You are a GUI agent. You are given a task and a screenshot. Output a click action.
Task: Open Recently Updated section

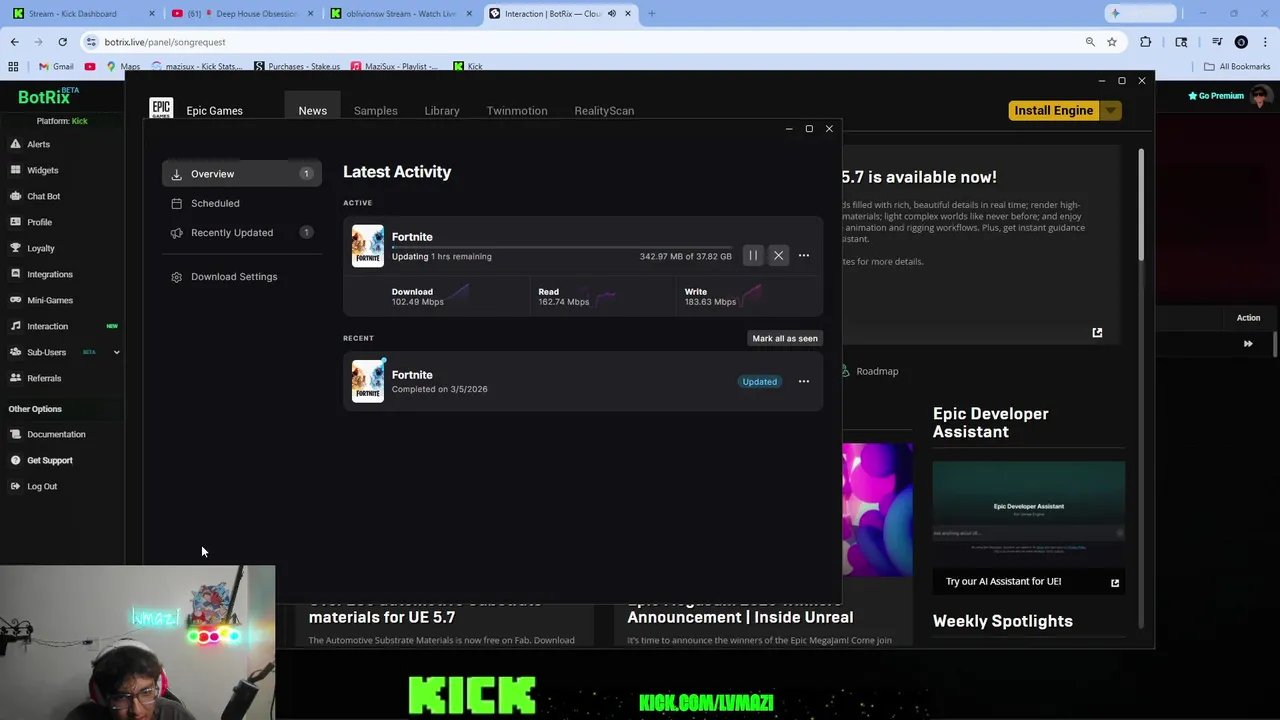pos(241,232)
